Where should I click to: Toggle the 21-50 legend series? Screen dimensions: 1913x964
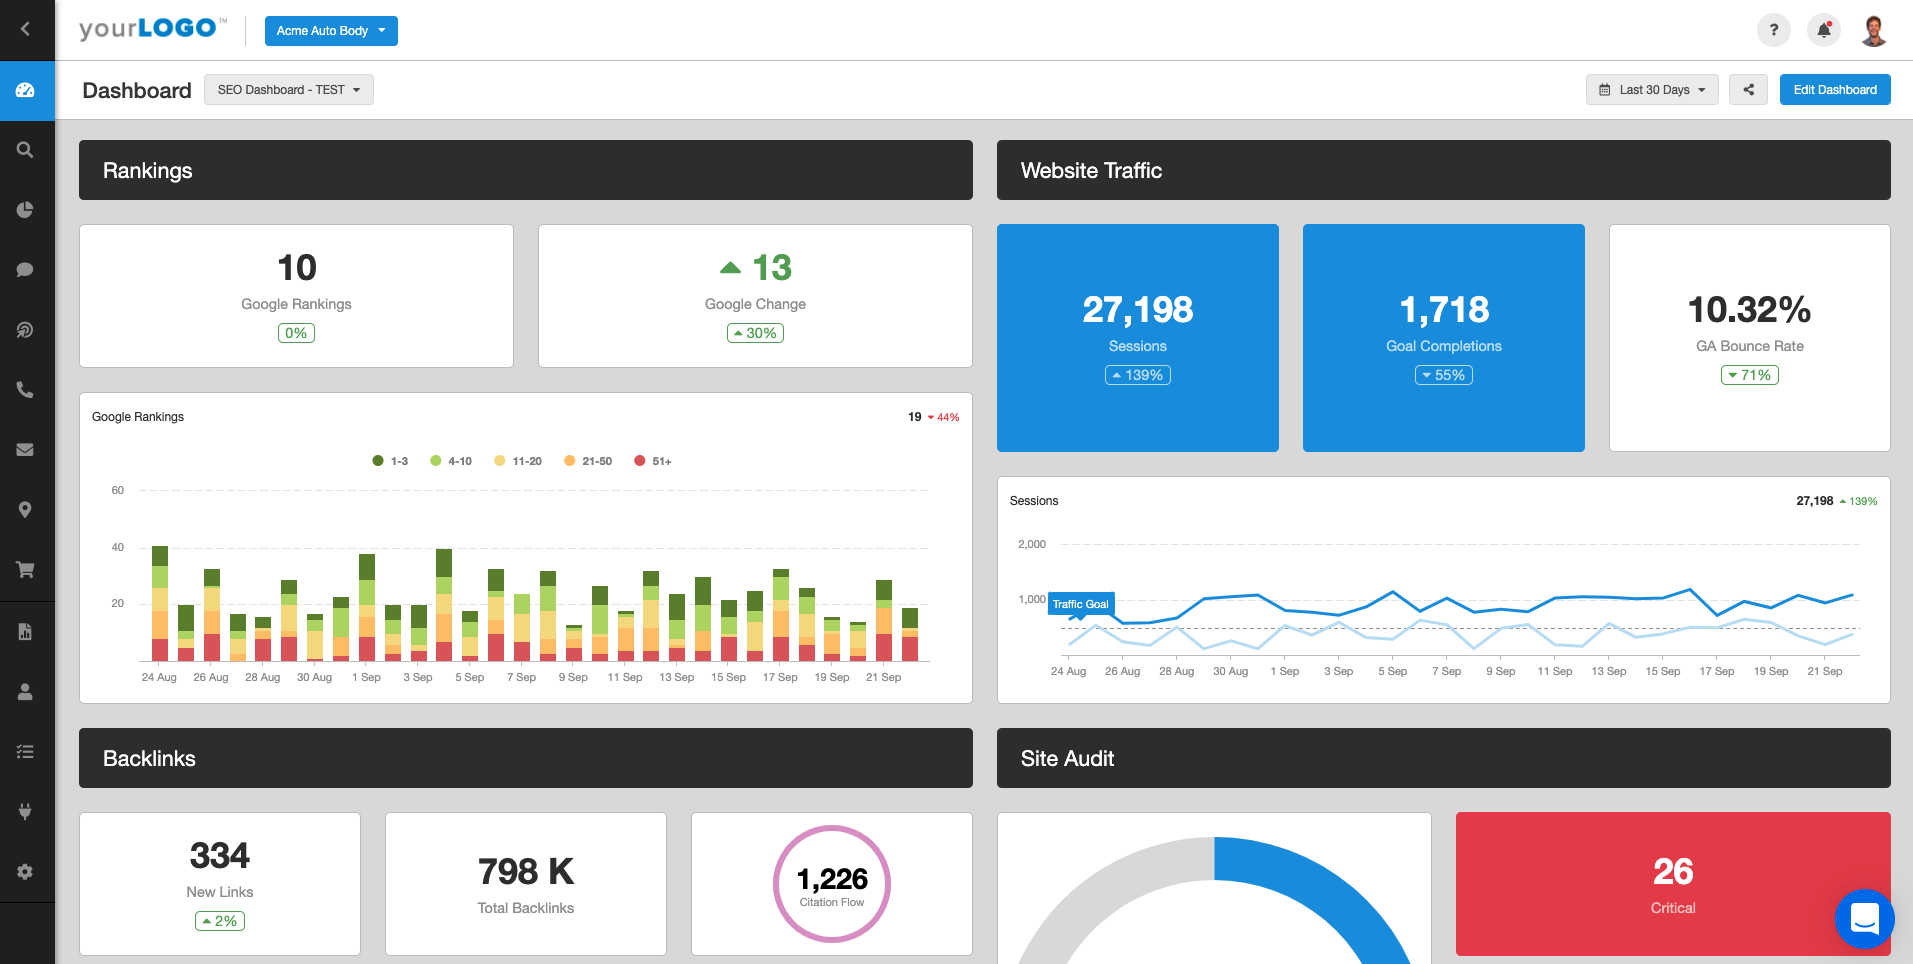click(x=588, y=461)
